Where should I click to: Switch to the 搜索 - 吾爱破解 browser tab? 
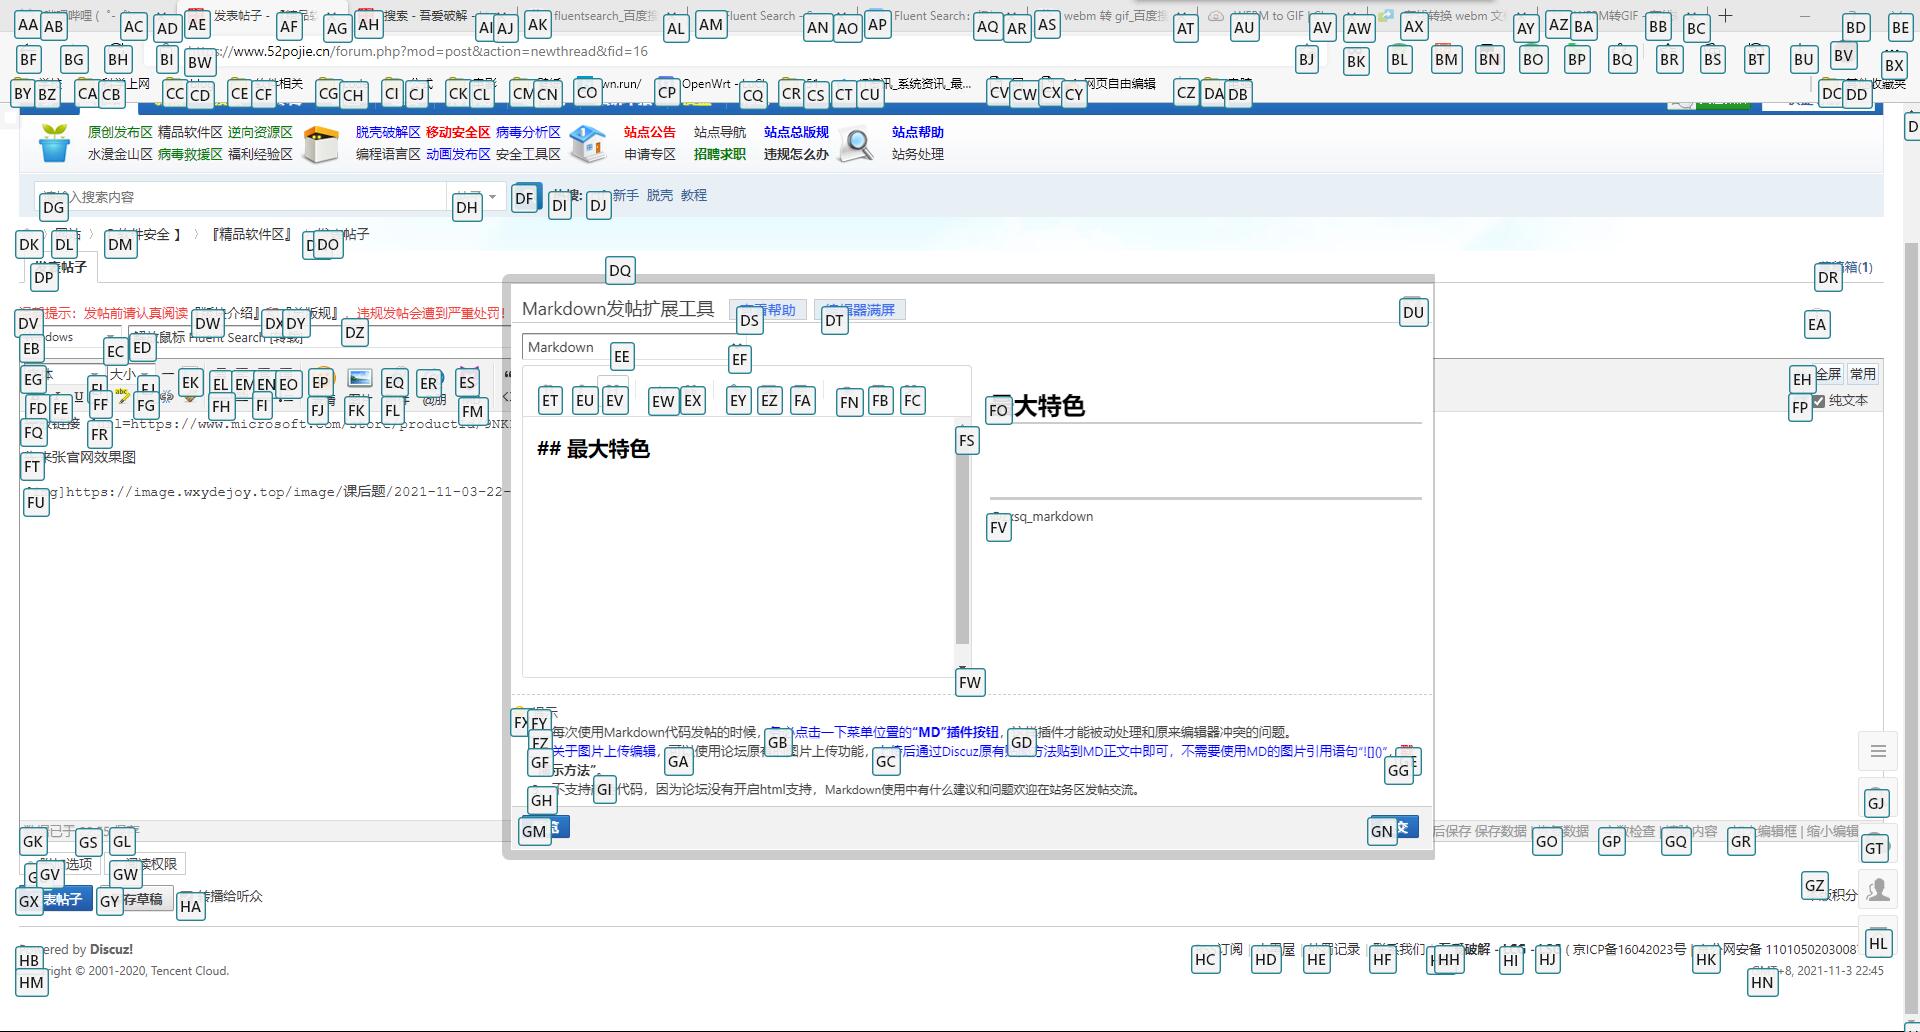[425, 16]
